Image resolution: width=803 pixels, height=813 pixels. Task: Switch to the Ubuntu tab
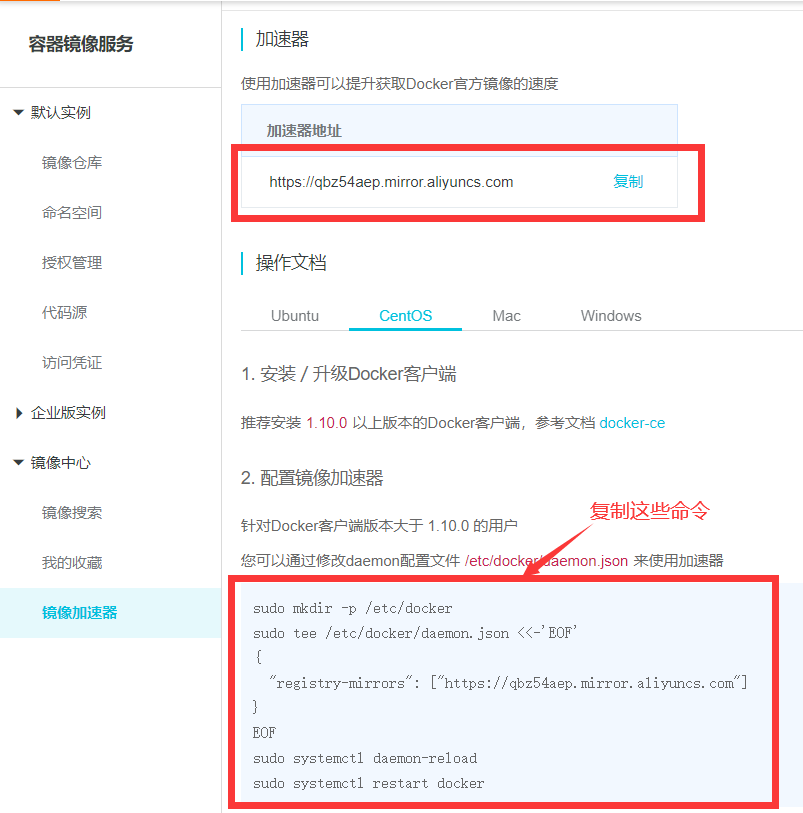295,316
